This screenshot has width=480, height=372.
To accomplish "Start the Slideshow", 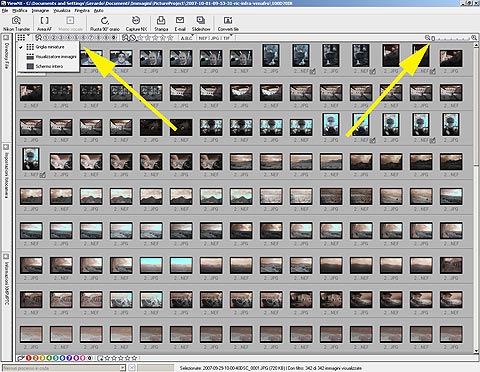I will (201, 24).
